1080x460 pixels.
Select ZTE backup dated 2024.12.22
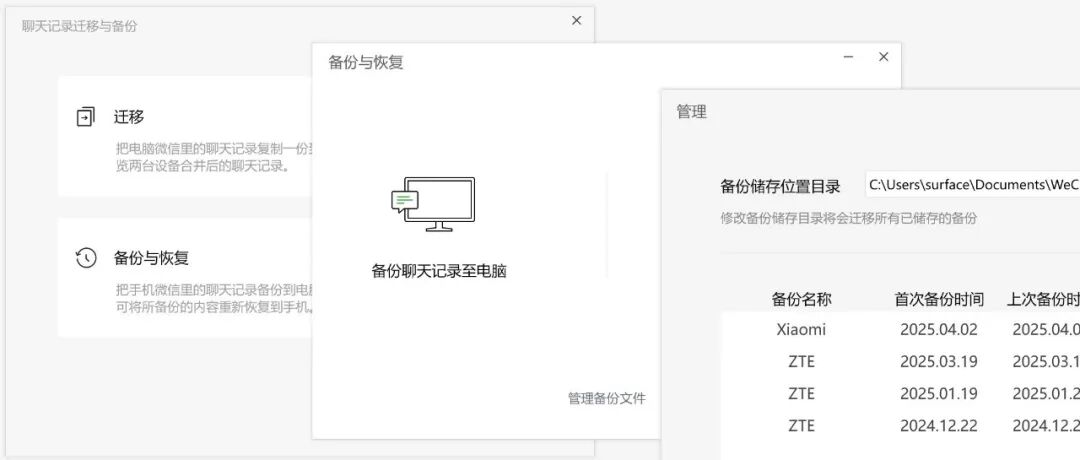(x=901, y=426)
